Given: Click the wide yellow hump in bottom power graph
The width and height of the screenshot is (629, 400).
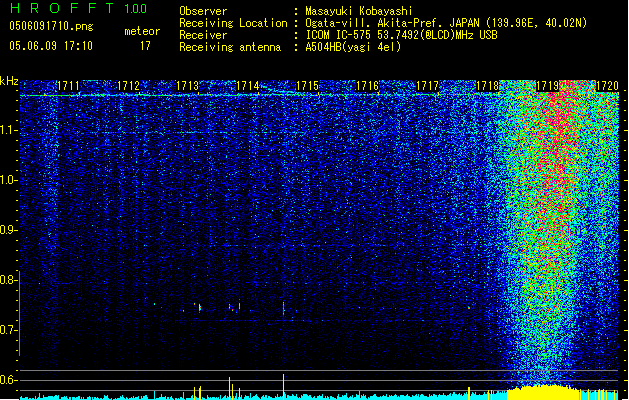Looking at the screenshot, I should (x=543, y=392).
